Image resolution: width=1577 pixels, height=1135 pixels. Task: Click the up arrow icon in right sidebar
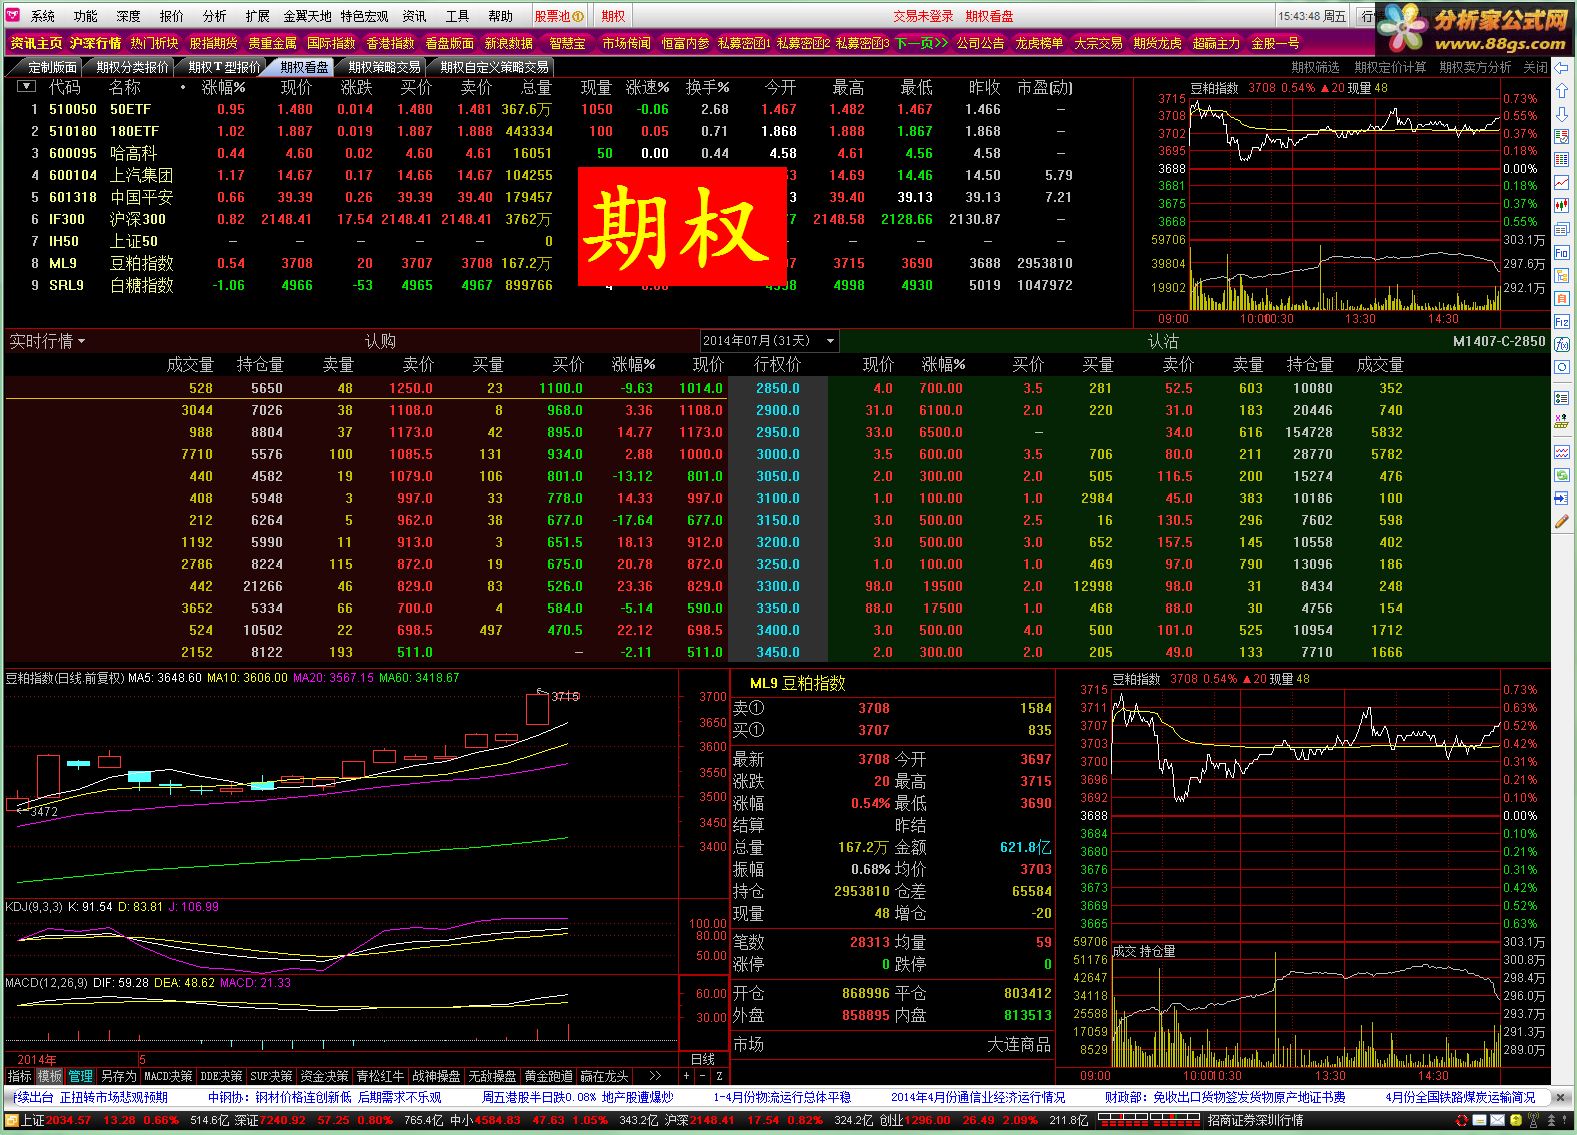pyautogui.click(x=1562, y=91)
